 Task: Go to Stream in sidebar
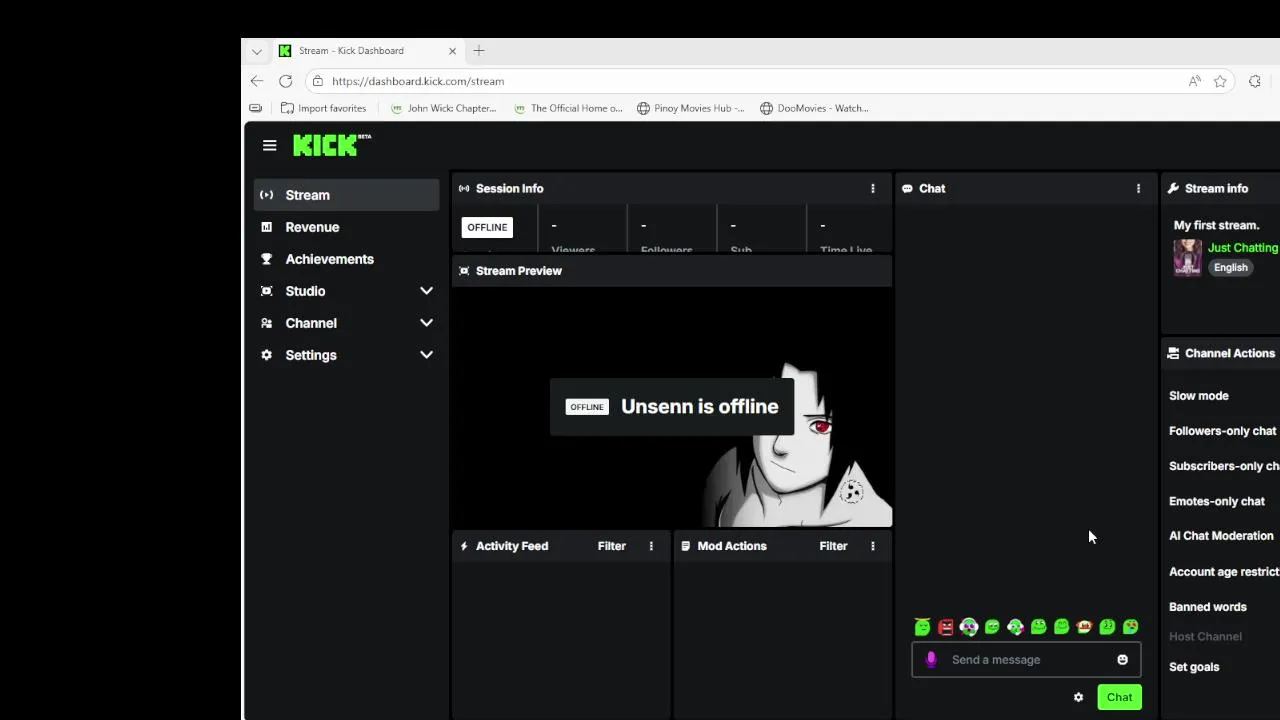346,195
